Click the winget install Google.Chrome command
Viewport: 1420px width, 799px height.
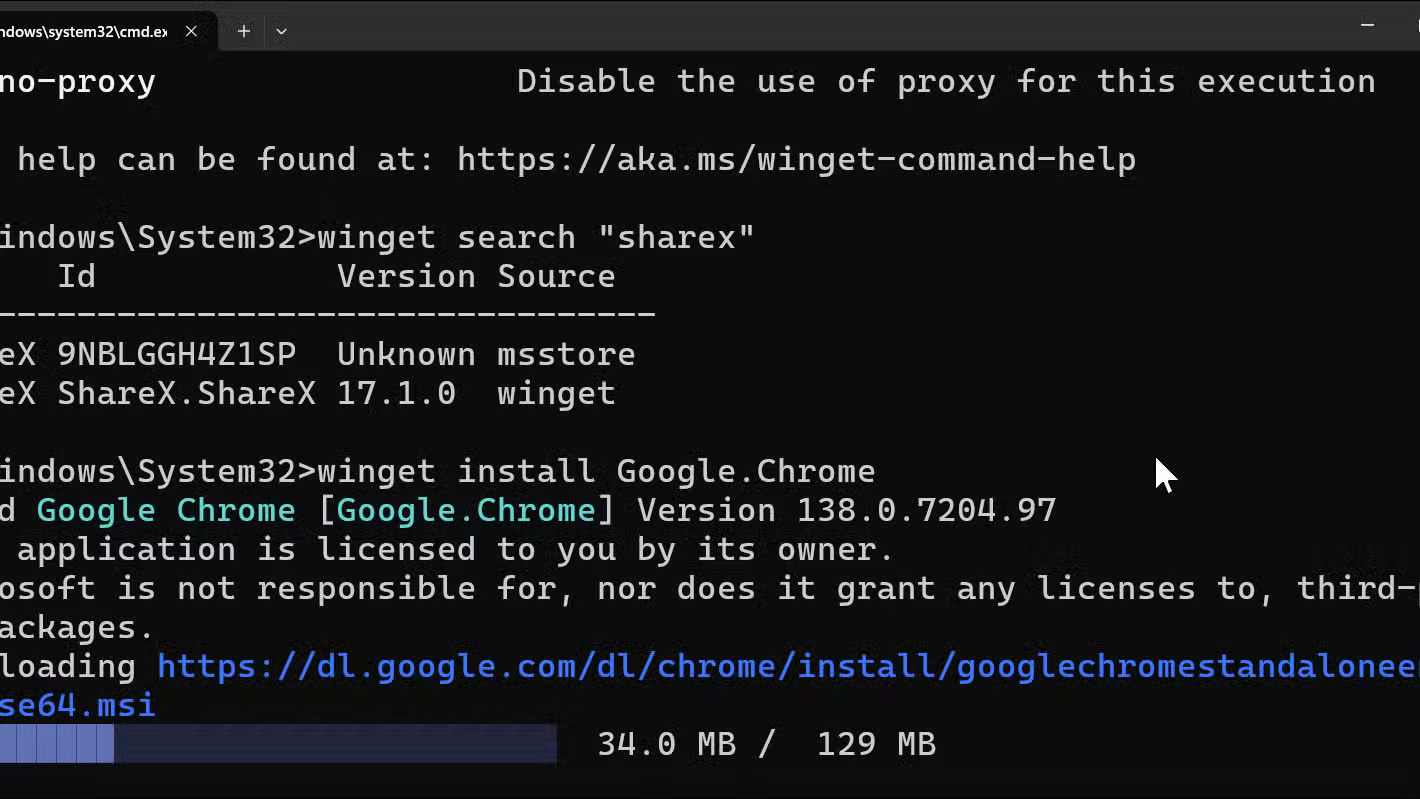[x=596, y=471]
